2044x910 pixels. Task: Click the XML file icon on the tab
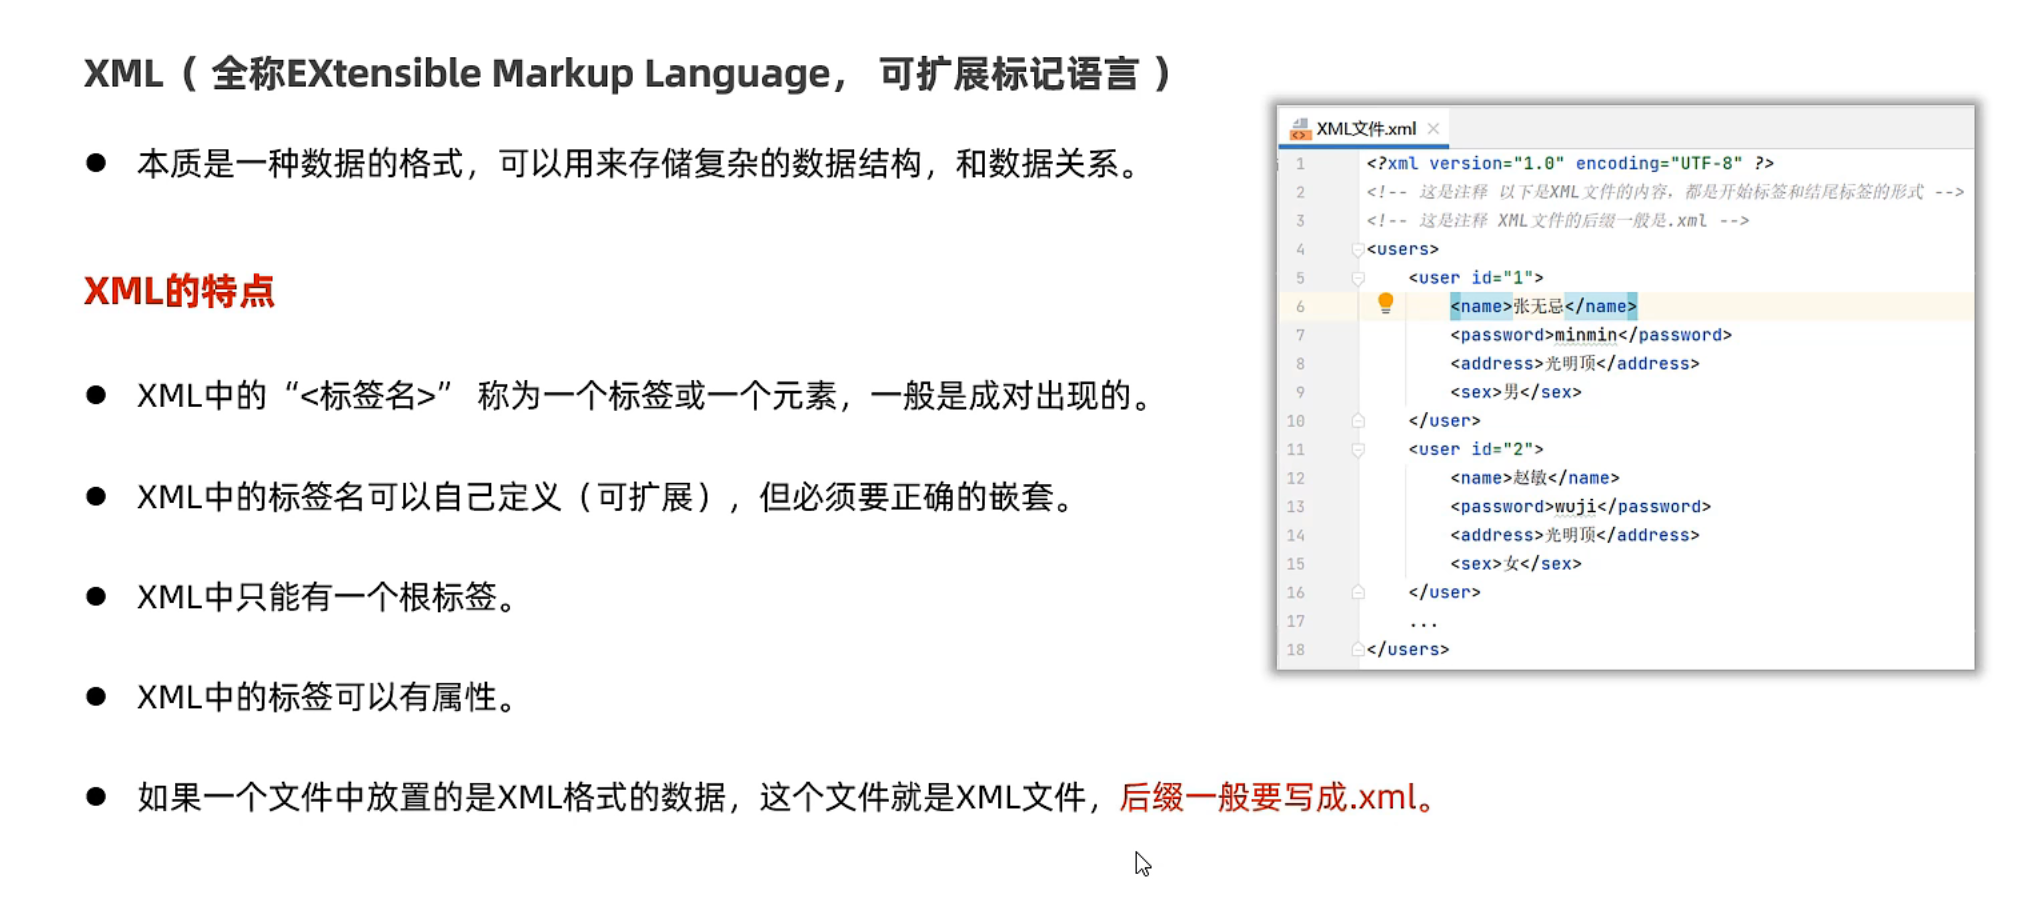click(x=1299, y=128)
